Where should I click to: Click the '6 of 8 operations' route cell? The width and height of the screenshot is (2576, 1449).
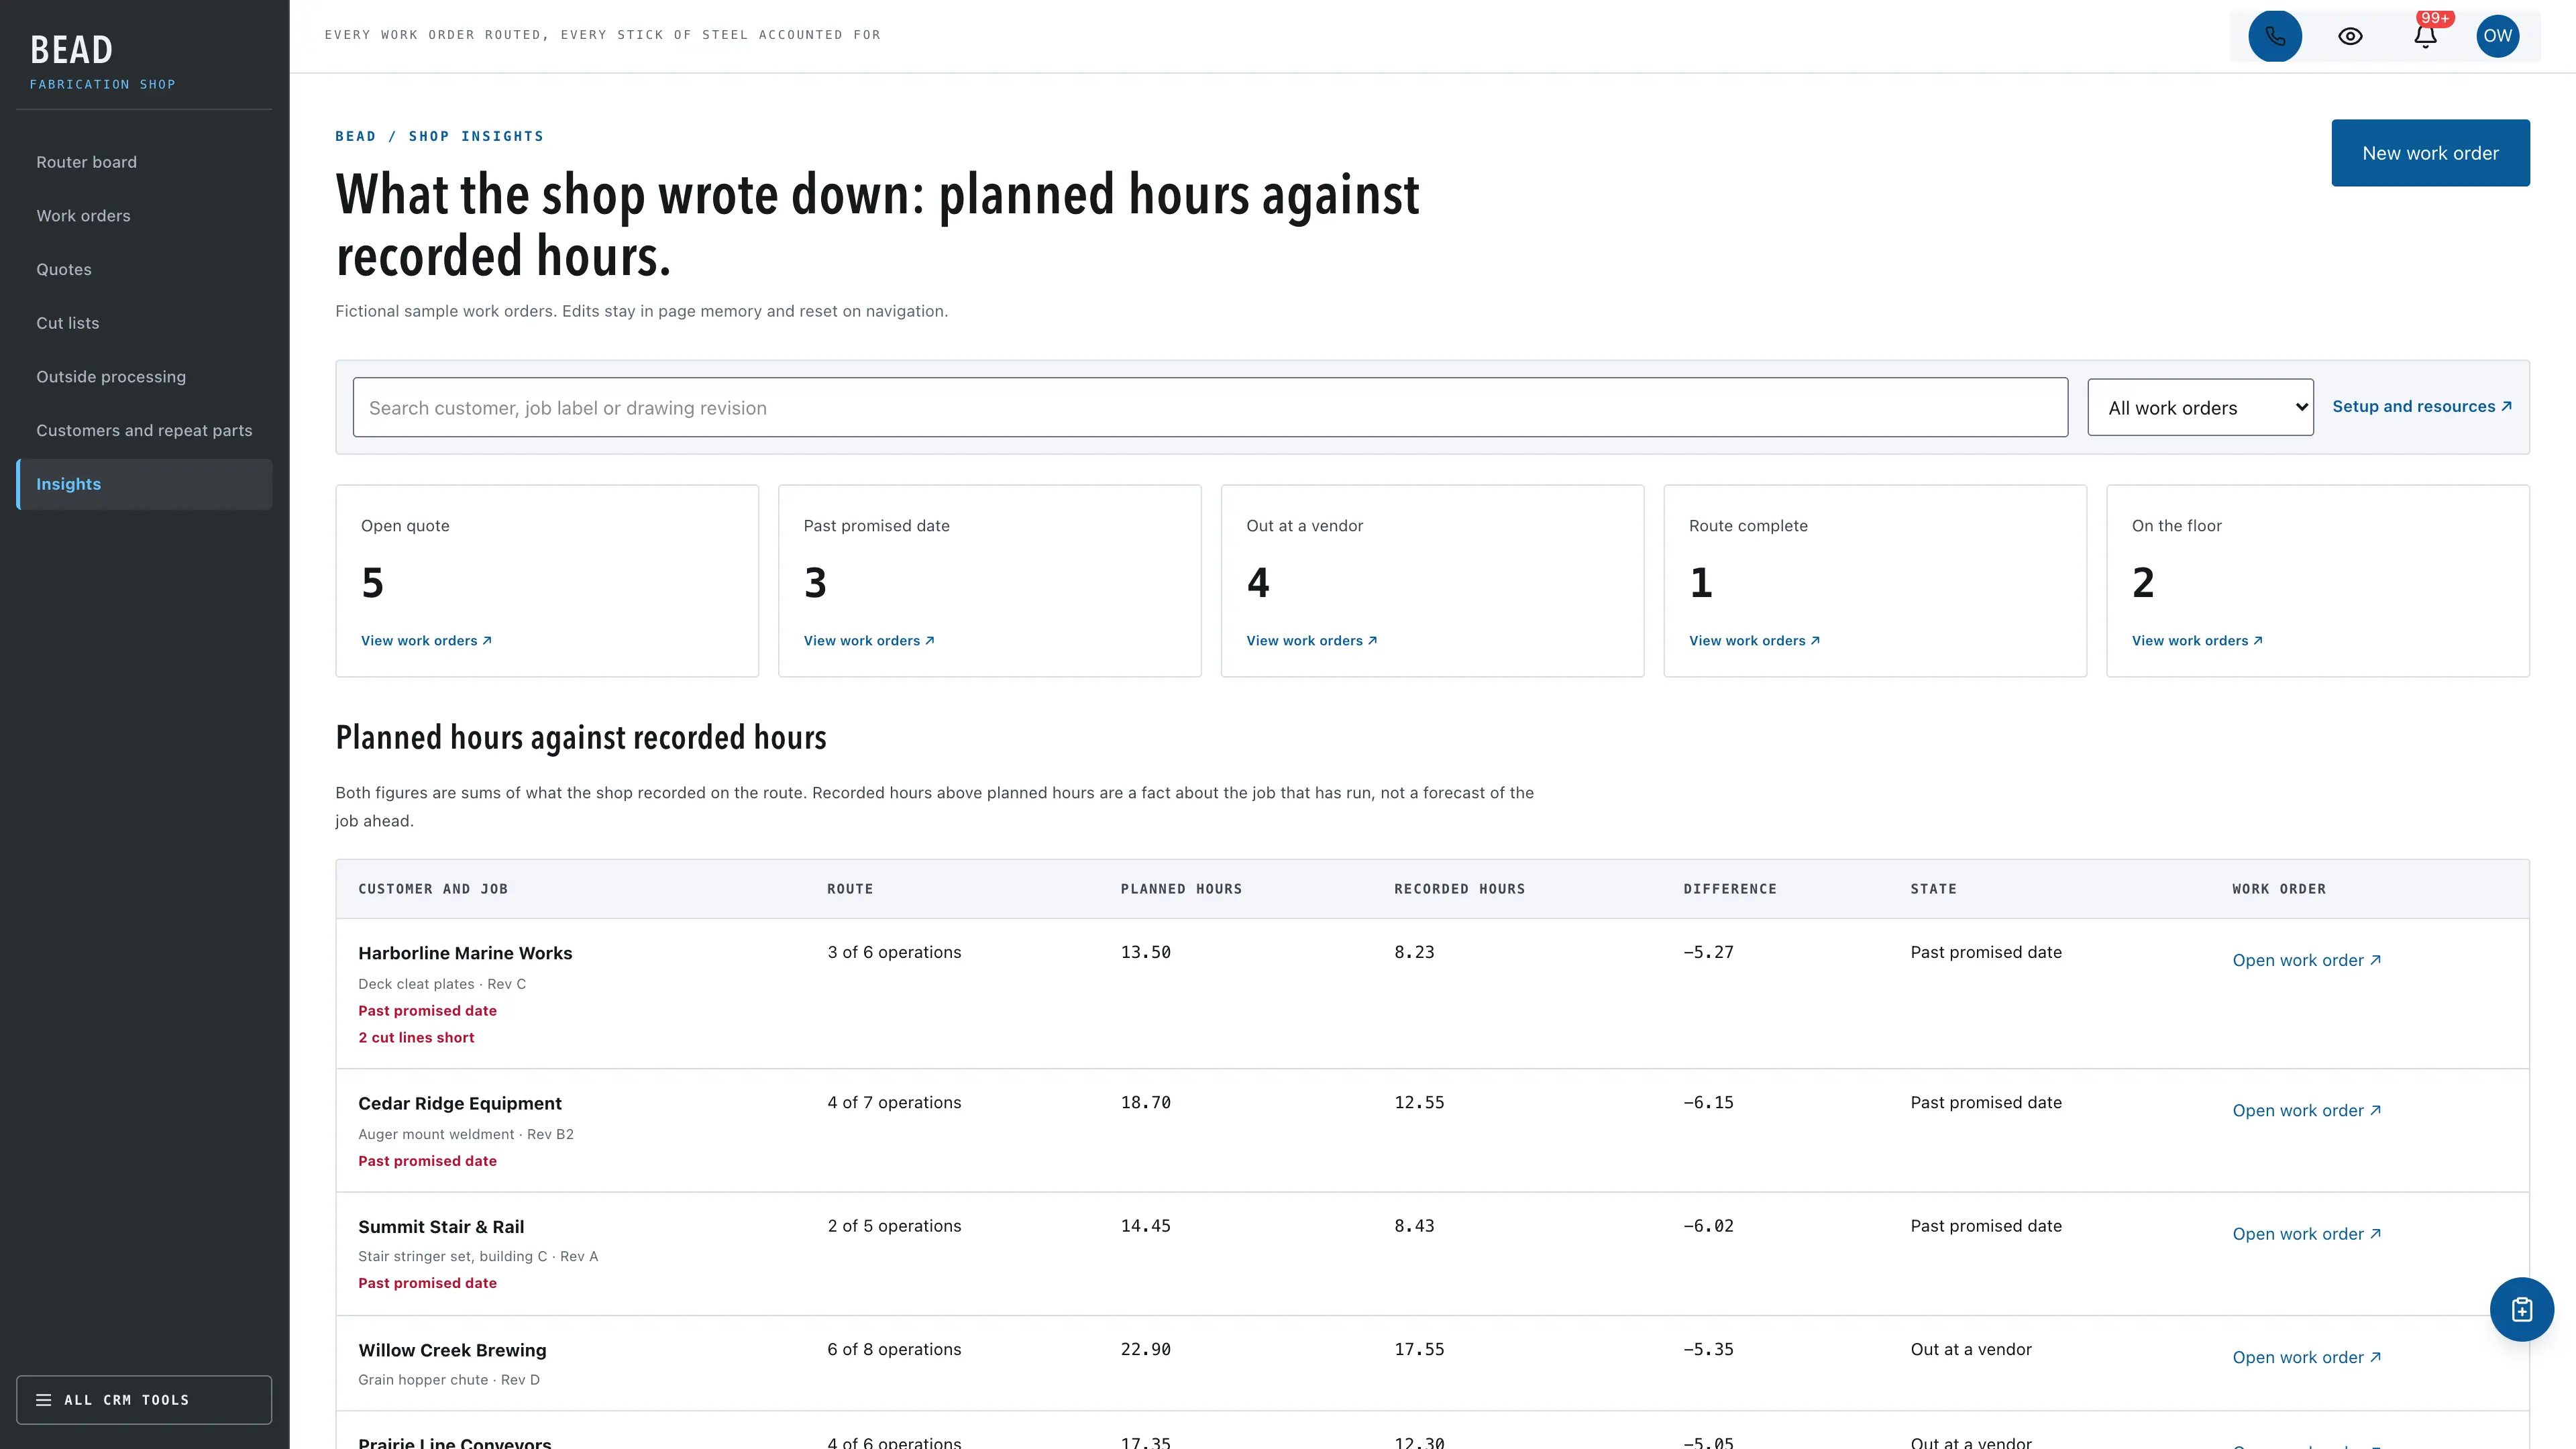click(x=894, y=1349)
